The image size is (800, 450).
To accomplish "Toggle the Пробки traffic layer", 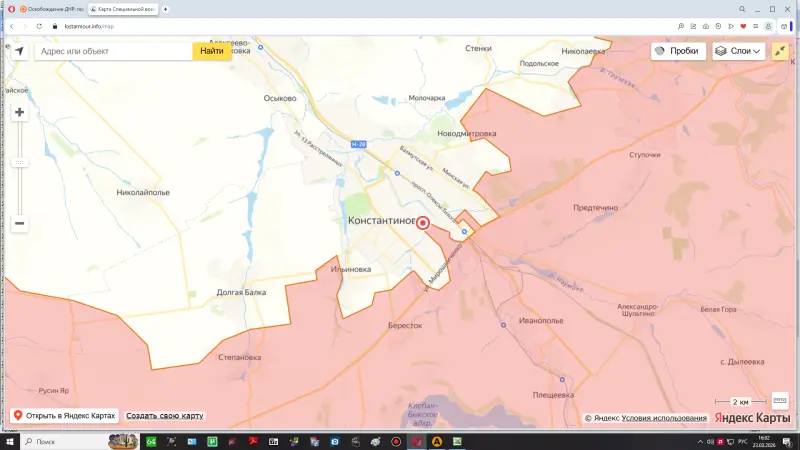I will 677,51.
